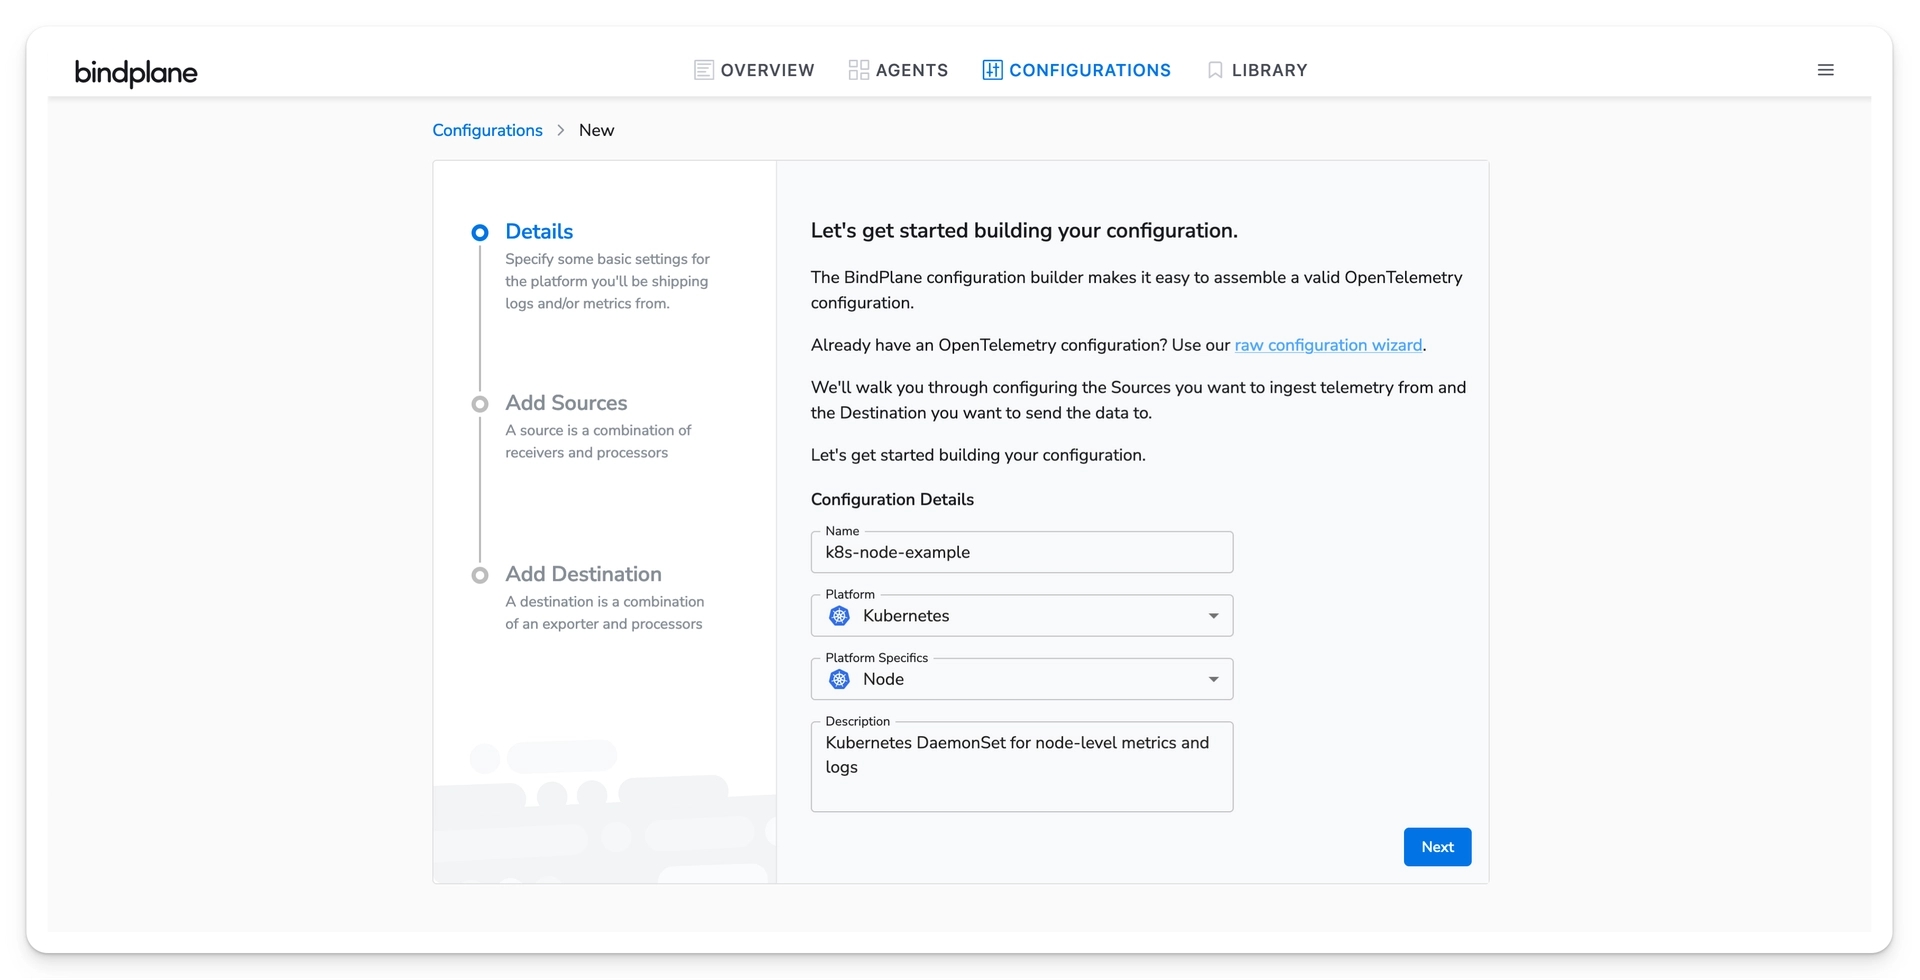1920x980 pixels.
Task: Select the Agents grid icon
Action: point(857,69)
